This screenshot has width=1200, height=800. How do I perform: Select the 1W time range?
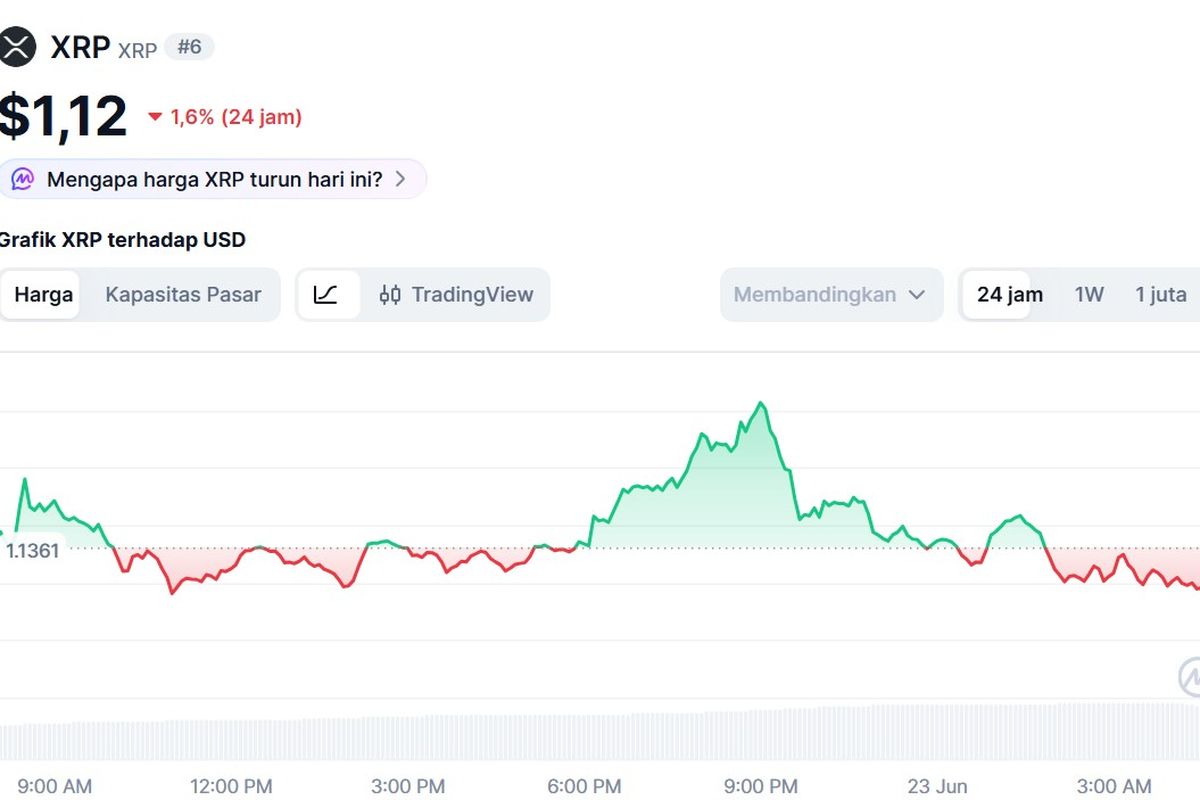pyautogui.click(x=1089, y=295)
